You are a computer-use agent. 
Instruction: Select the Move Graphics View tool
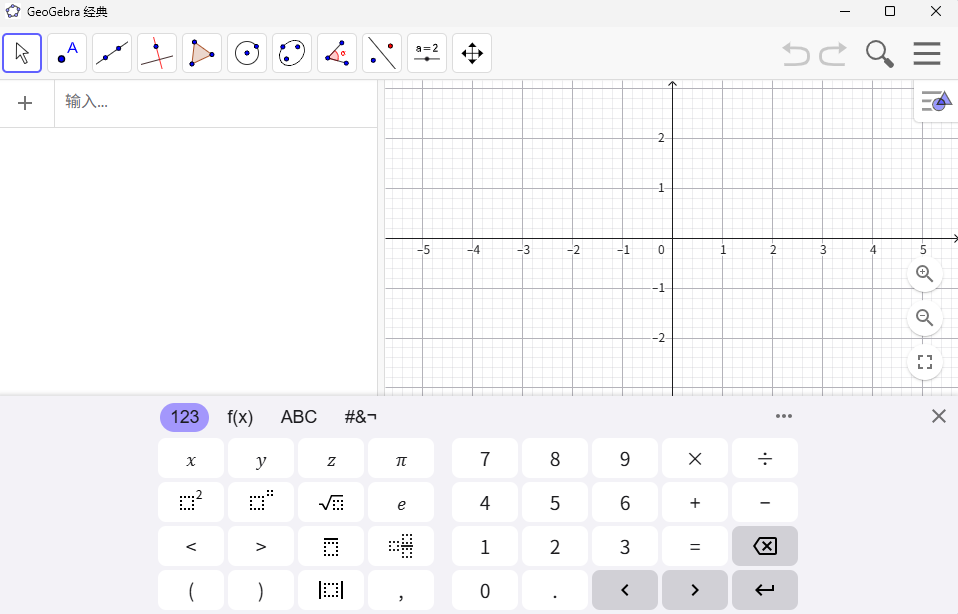[x=472, y=52]
